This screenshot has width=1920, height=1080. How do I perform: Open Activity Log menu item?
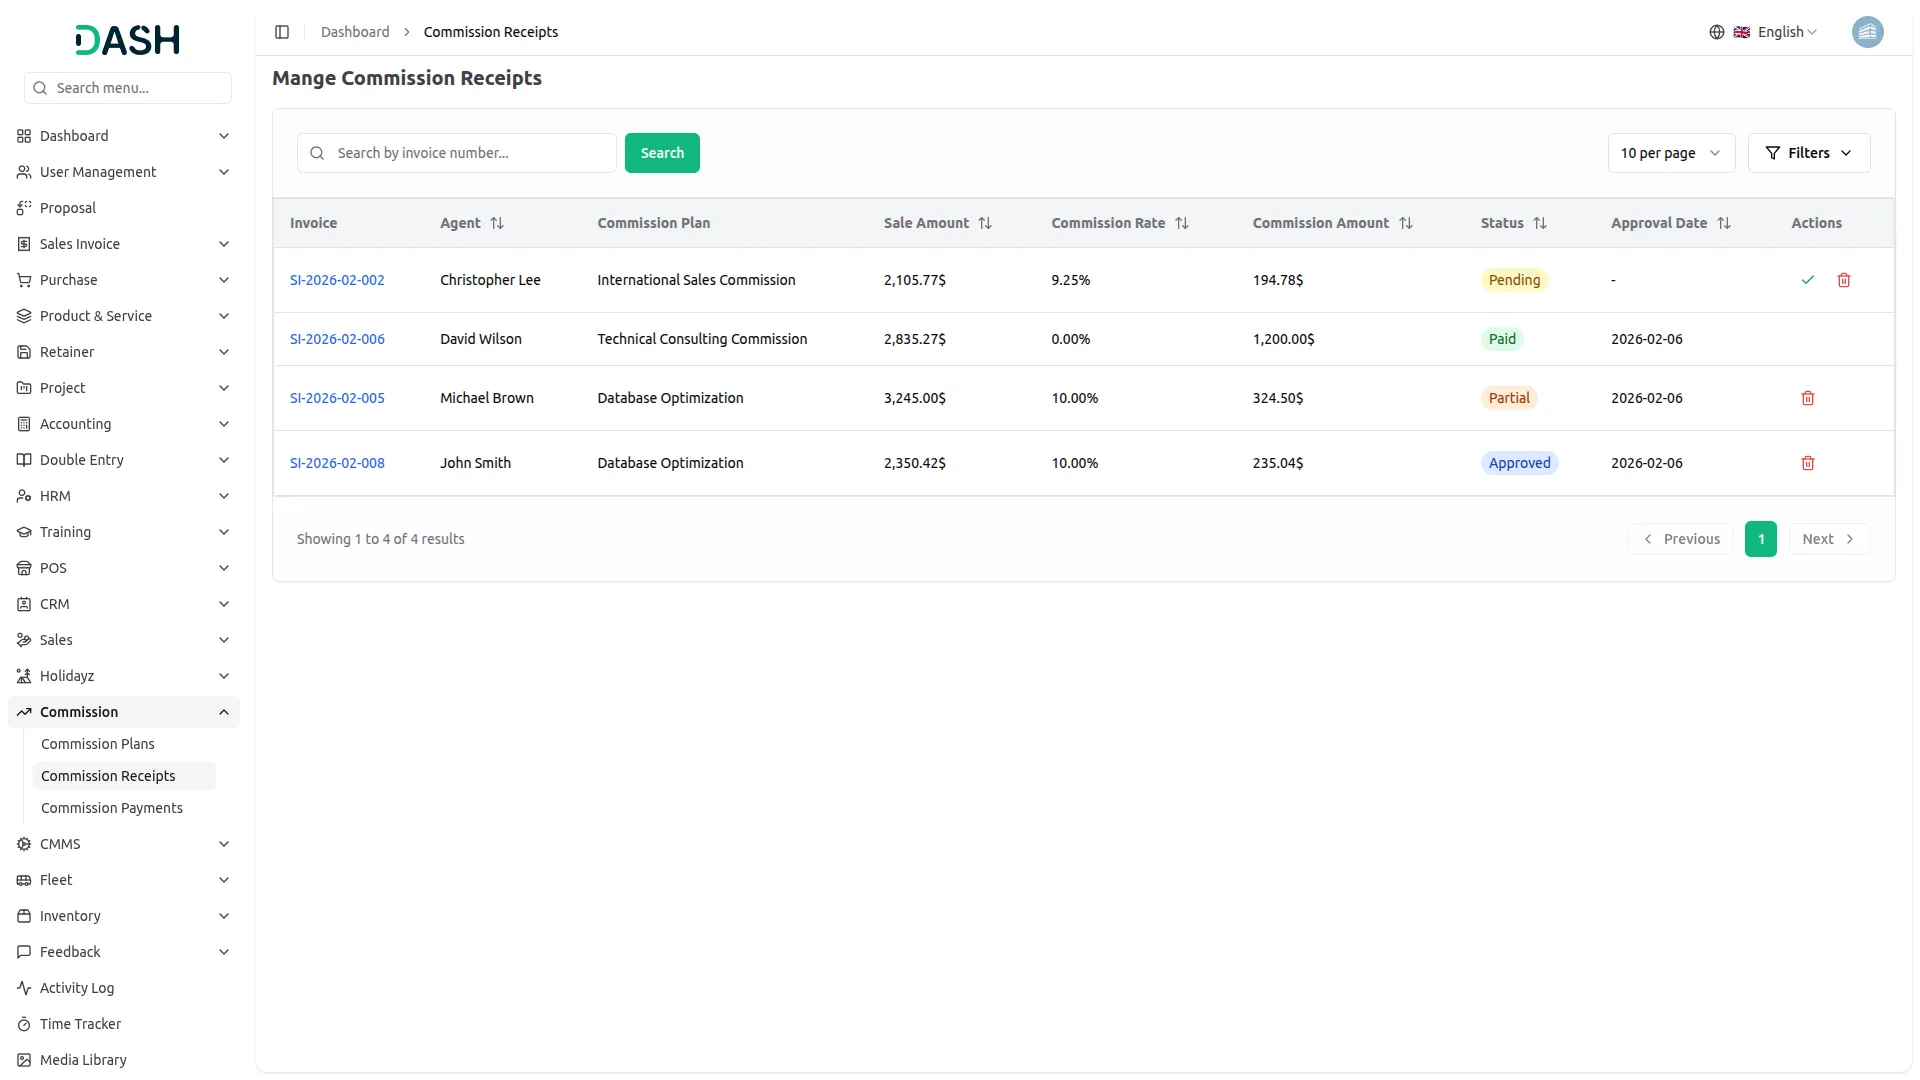(x=124, y=988)
